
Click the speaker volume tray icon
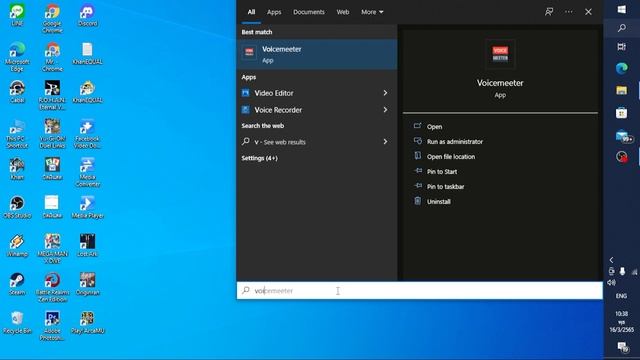[611, 282]
